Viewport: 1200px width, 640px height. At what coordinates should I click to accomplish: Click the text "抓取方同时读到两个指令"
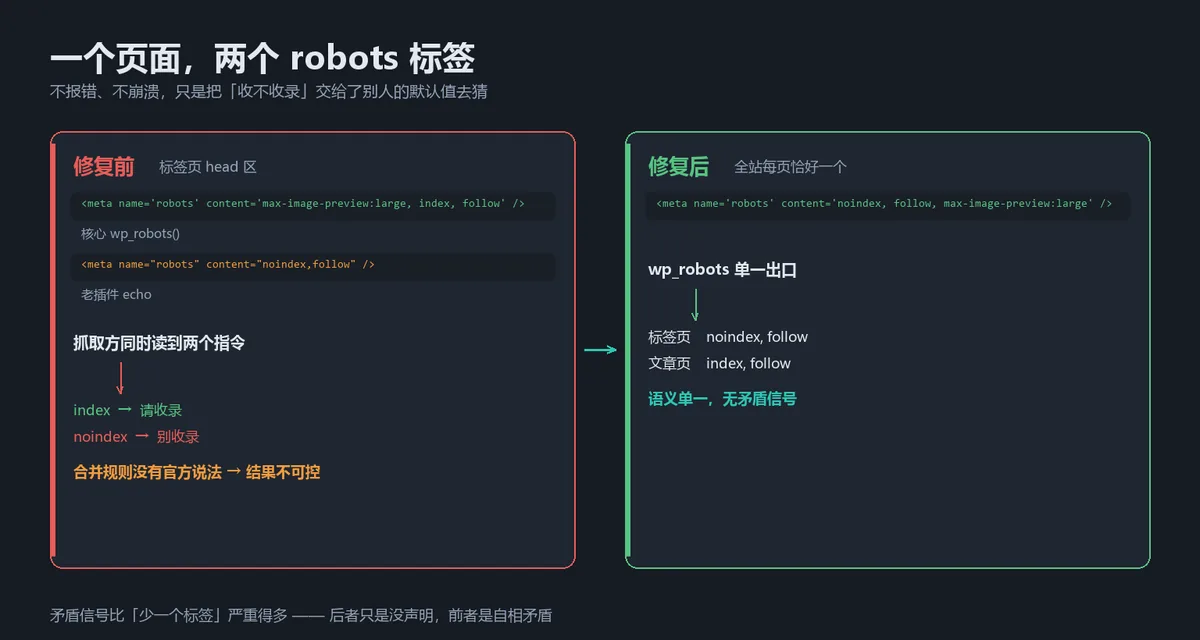(159, 343)
